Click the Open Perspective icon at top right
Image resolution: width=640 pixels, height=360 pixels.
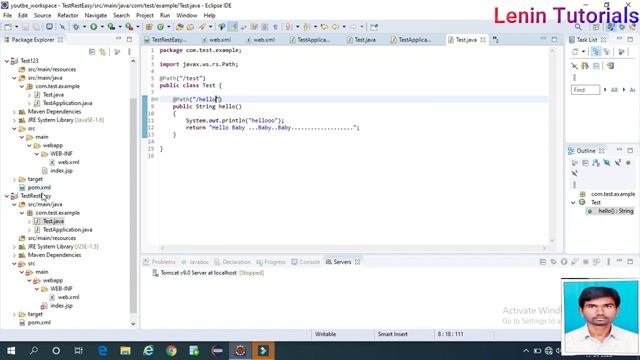click(596, 27)
